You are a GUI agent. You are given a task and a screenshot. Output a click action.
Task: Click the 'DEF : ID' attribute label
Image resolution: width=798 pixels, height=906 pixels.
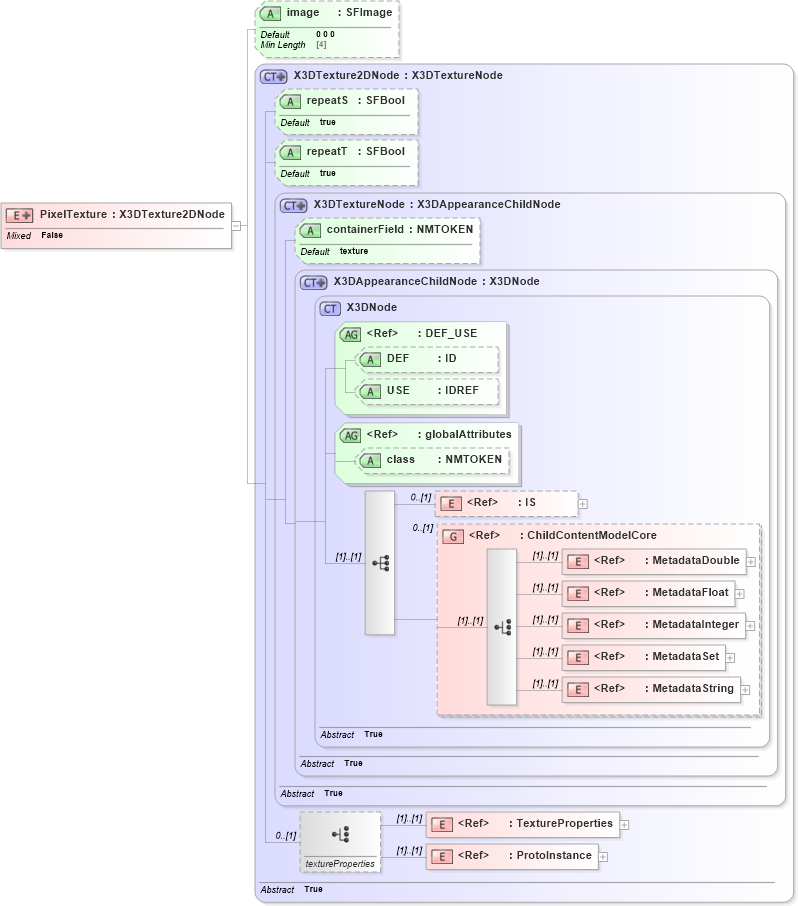pos(422,358)
